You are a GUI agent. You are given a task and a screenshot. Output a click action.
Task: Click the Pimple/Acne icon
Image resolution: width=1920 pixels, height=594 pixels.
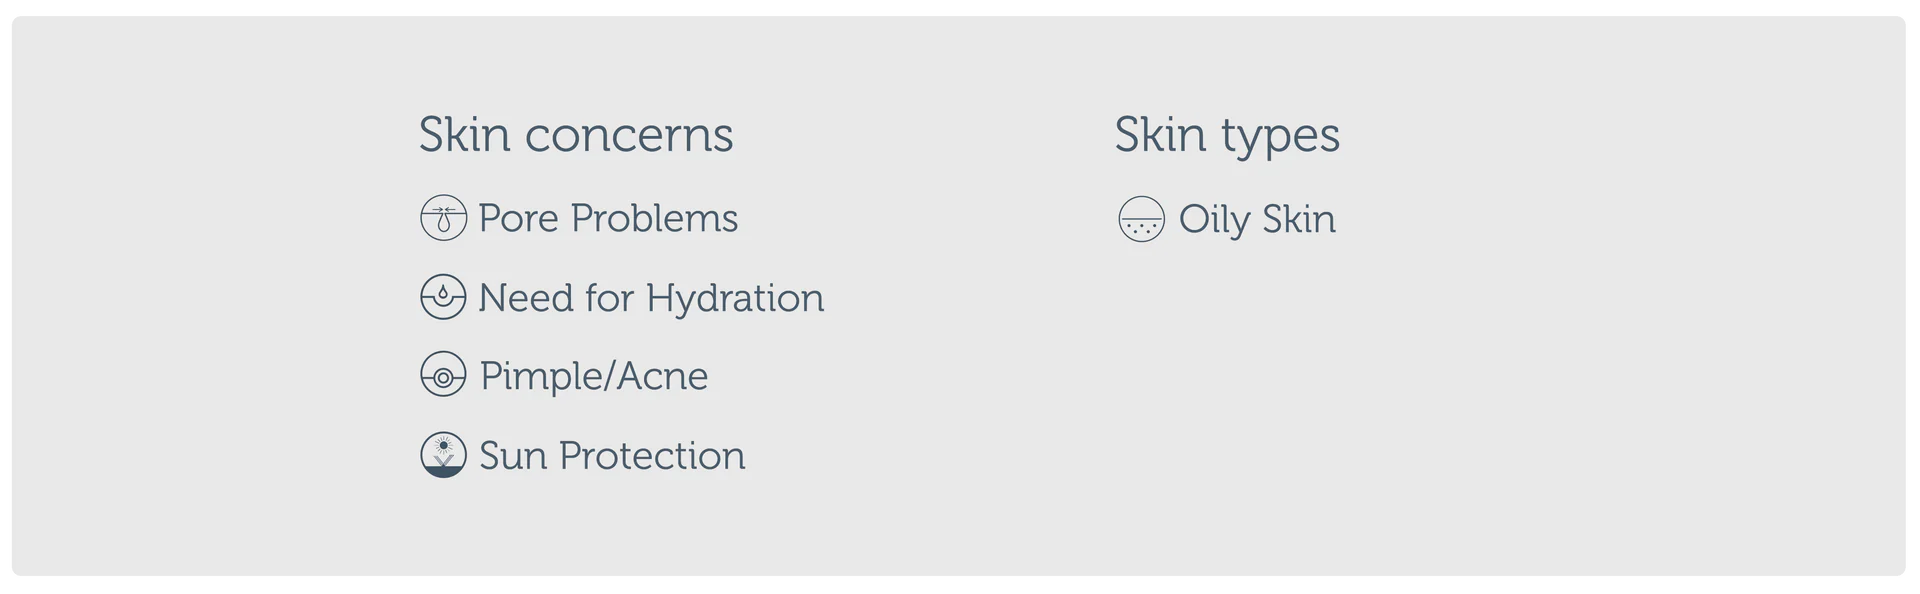443,376
